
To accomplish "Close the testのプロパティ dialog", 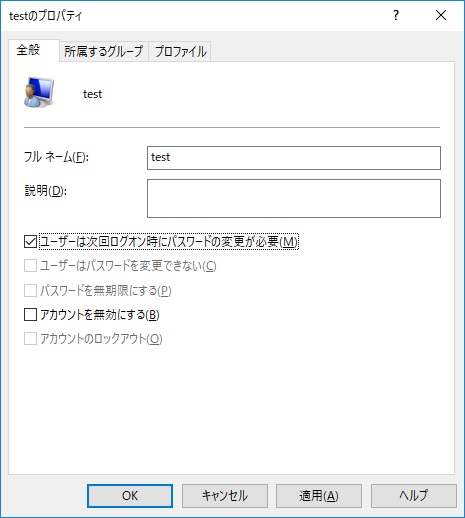I will tap(441, 15).
